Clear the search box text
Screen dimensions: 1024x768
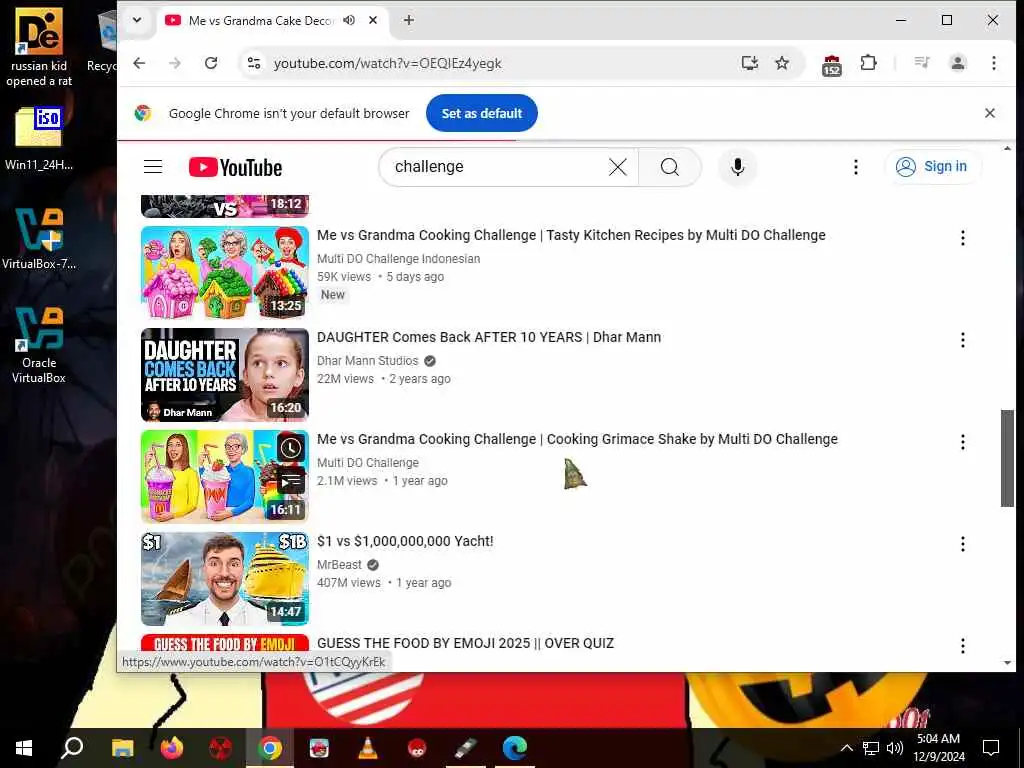[x=617, y=167]
